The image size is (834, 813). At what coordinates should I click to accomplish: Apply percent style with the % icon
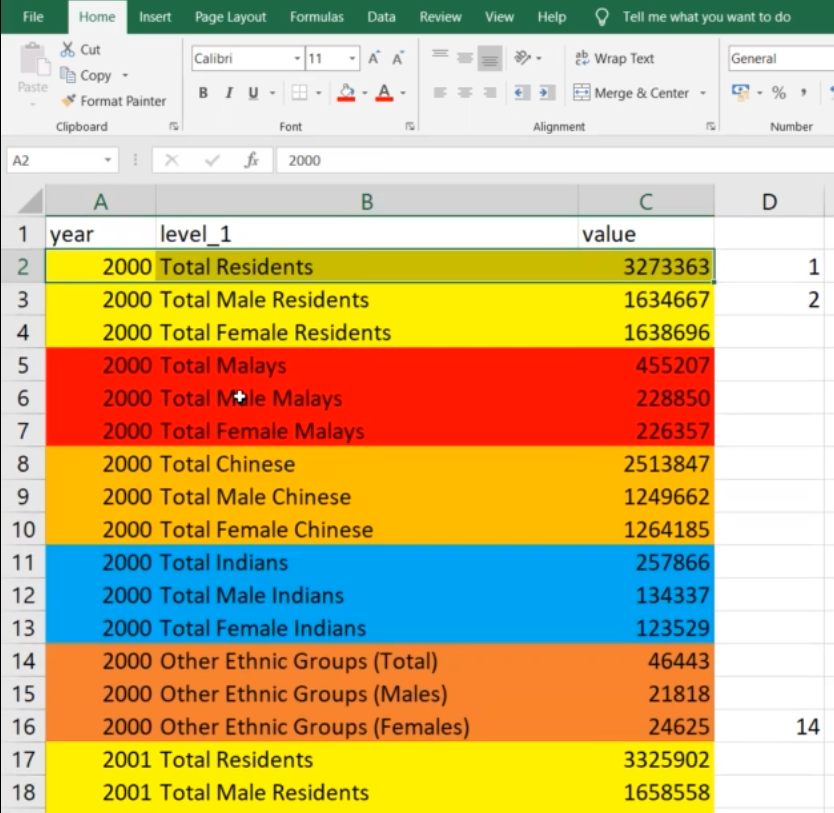tap(778, 93)
